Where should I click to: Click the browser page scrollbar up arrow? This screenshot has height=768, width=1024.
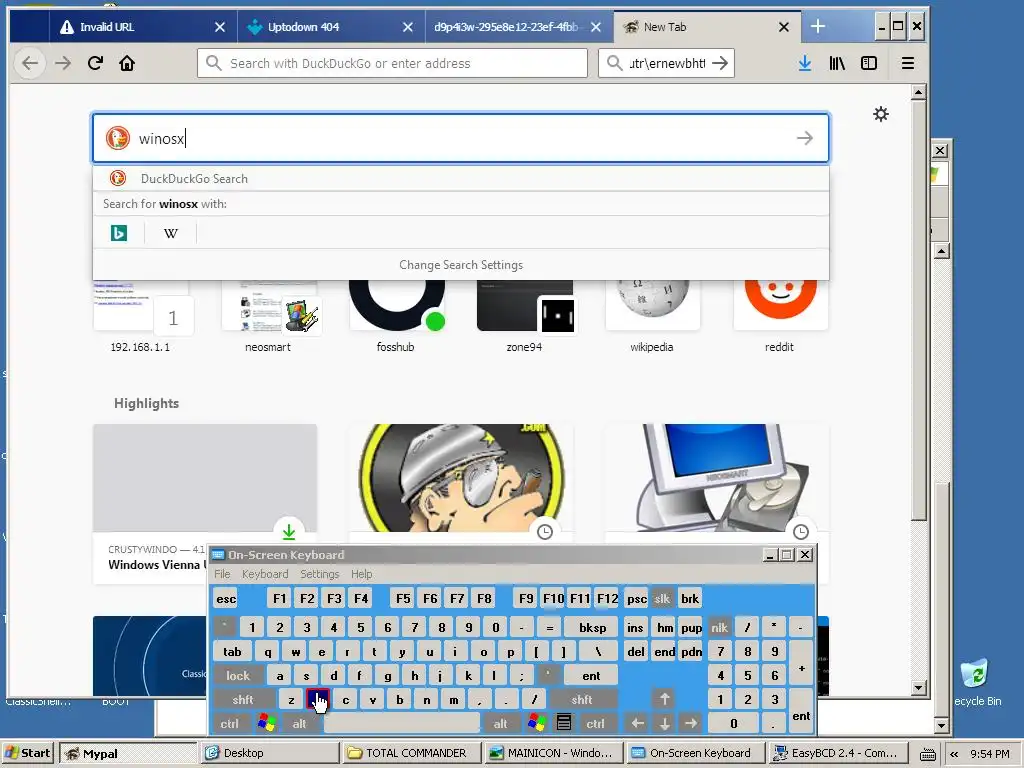click(918, 92)
